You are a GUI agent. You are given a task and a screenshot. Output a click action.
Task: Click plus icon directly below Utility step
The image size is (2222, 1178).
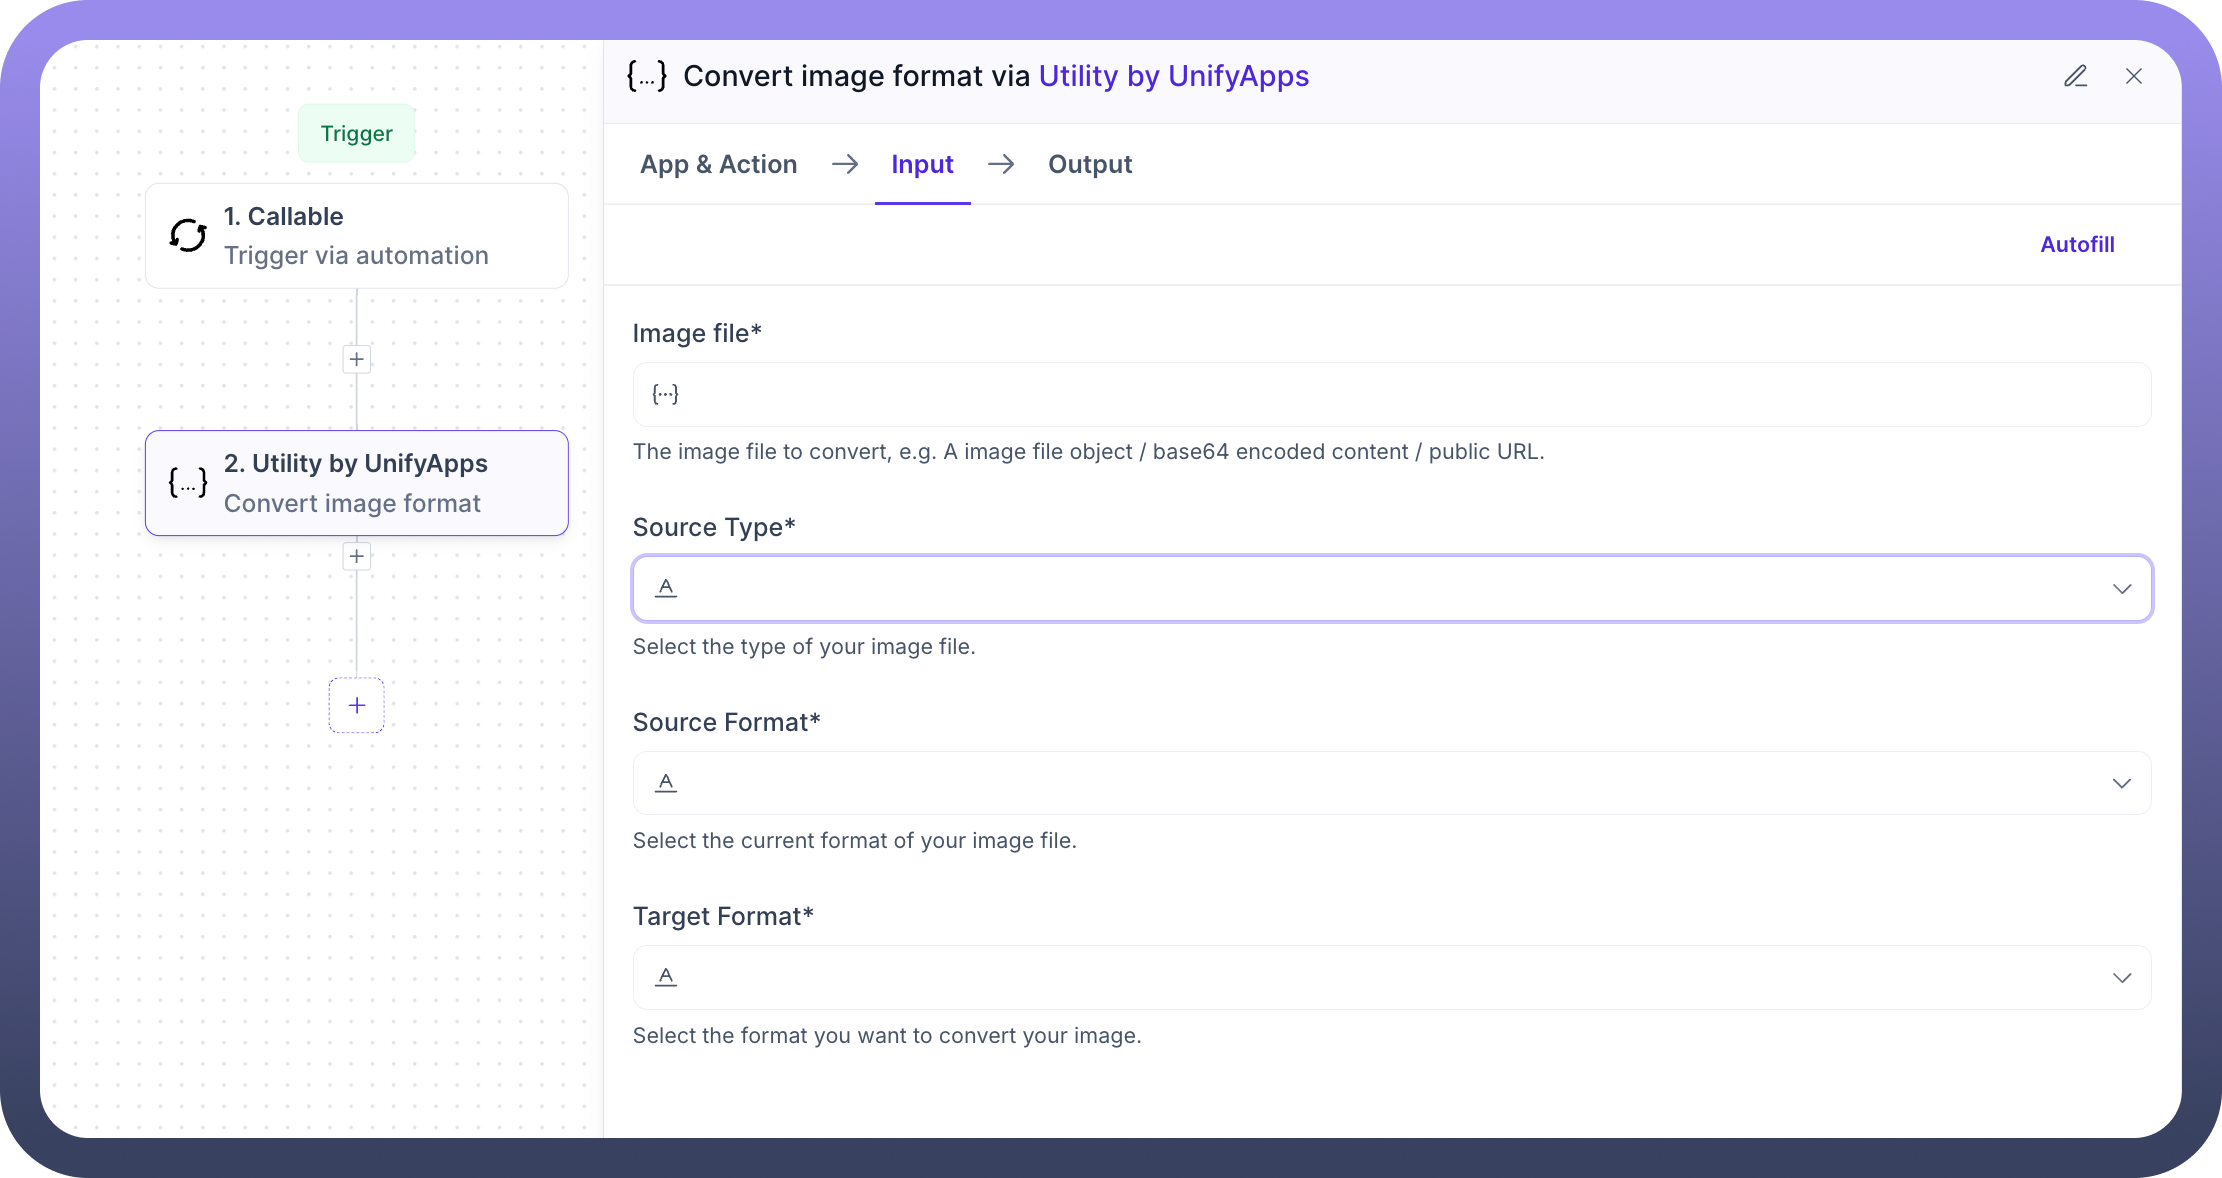click(357, 556)
